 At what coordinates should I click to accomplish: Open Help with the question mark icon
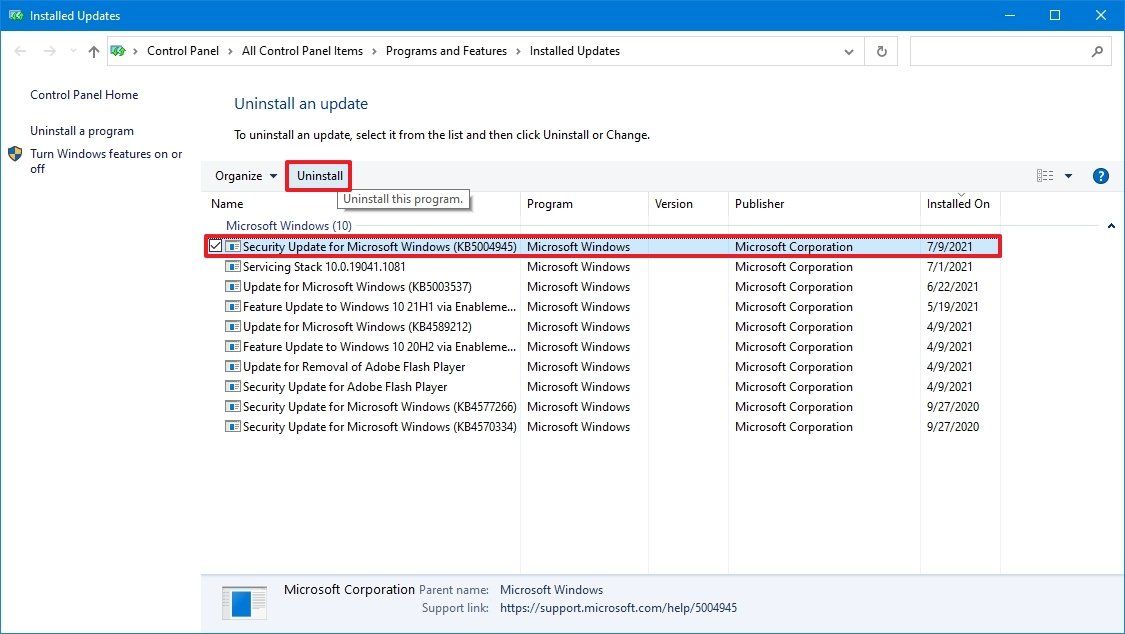(1101, 176)
